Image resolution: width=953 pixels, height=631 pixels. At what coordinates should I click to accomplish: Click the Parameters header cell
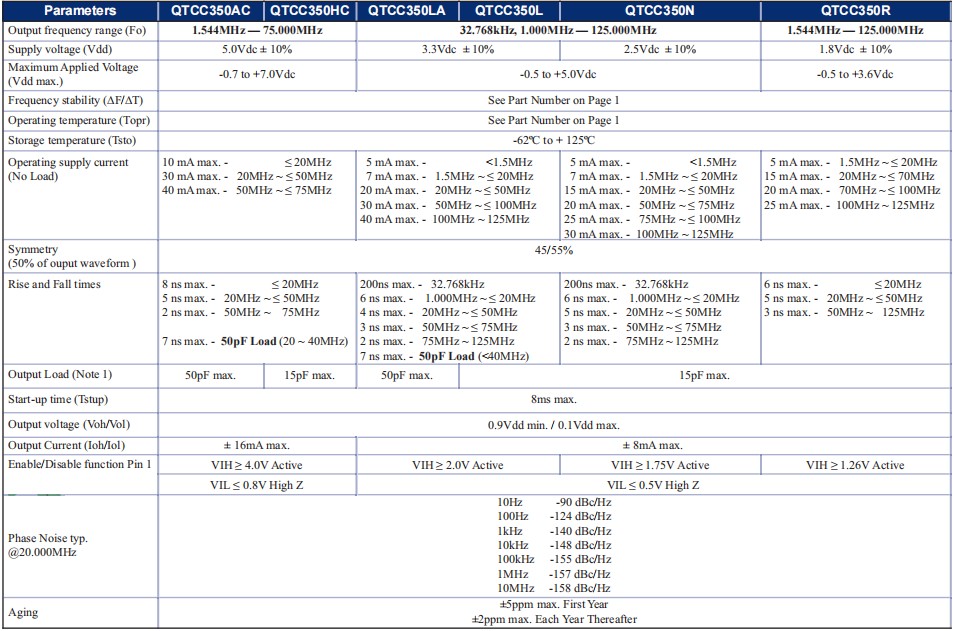(78, 13)
